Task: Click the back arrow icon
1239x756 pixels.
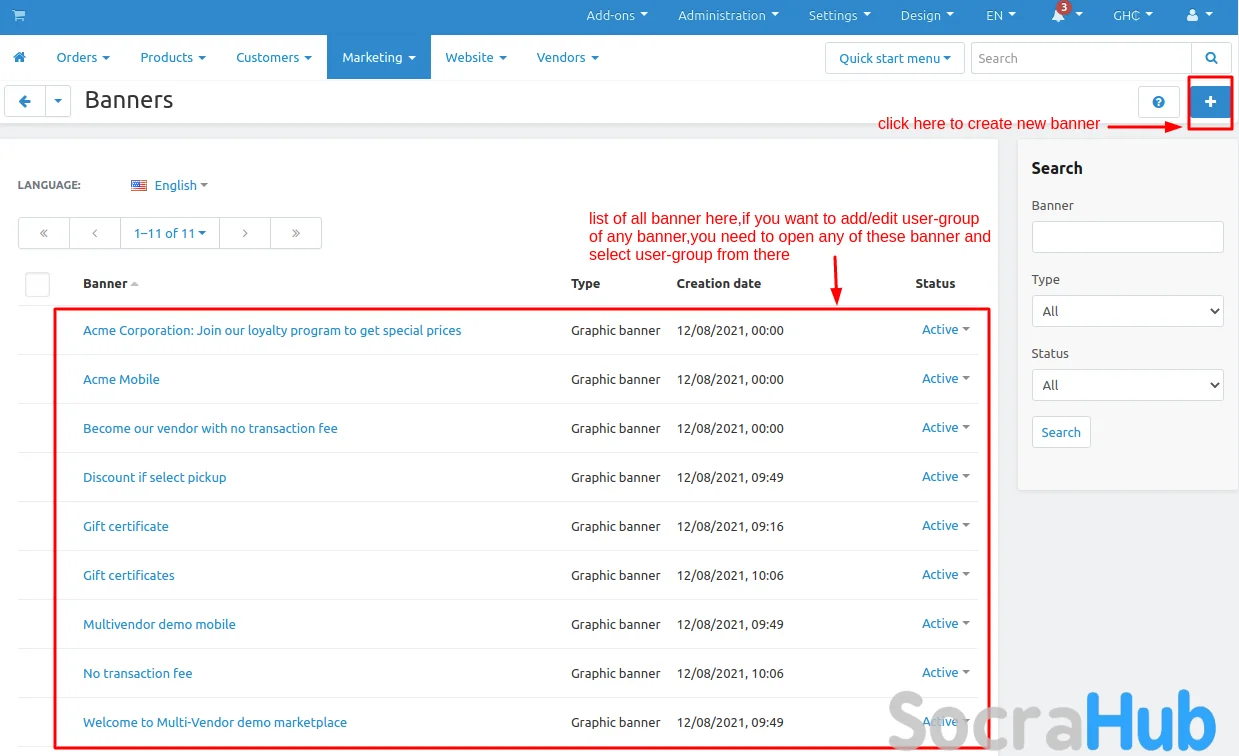Action: [25, 101]
